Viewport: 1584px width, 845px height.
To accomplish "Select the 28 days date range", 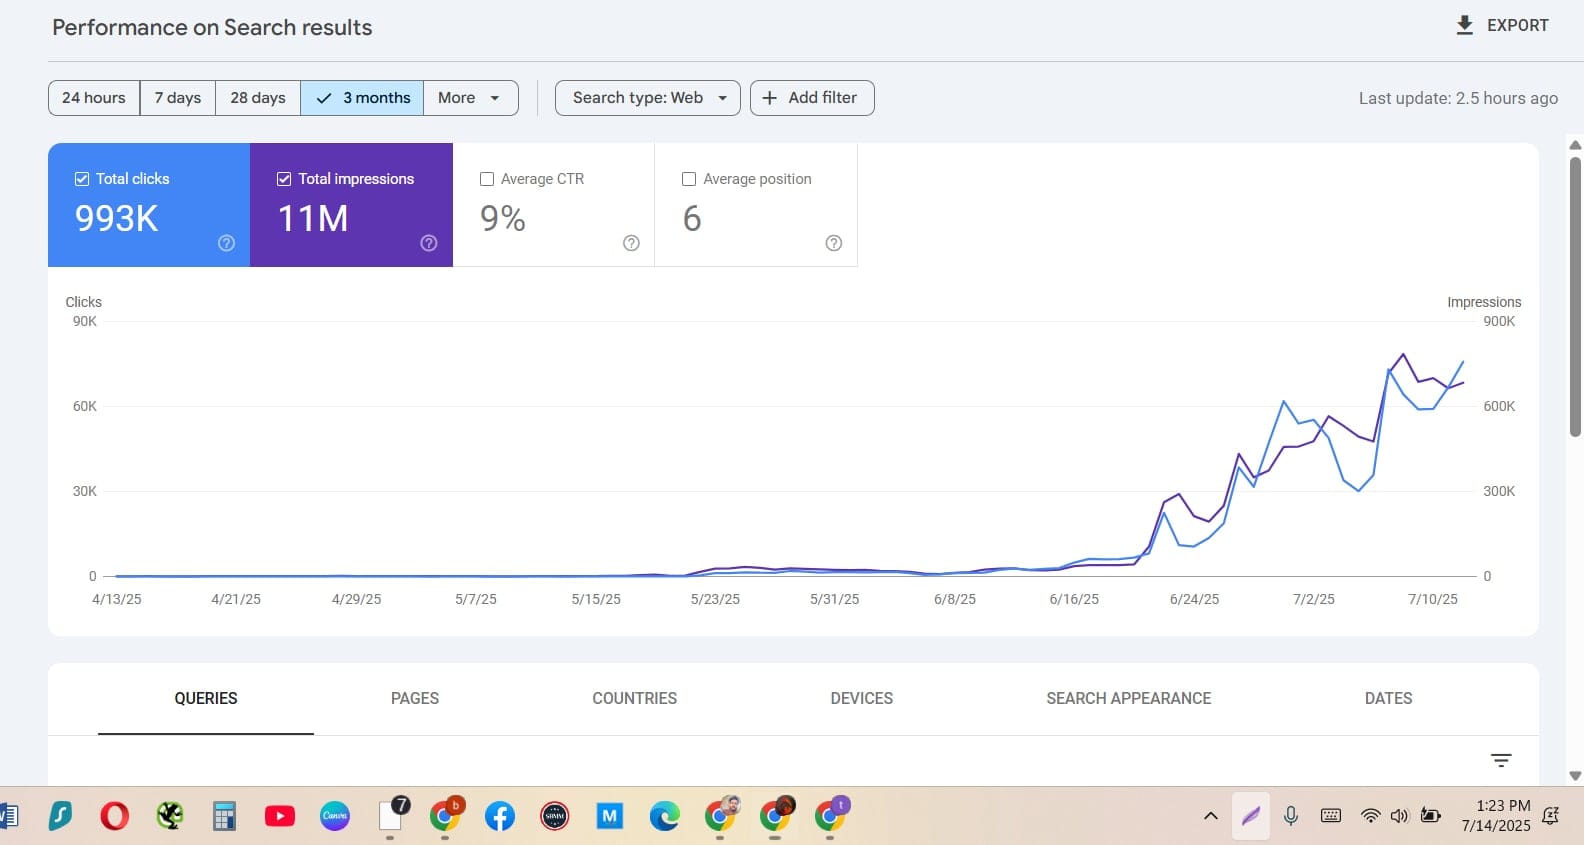I will click(258, 98).
